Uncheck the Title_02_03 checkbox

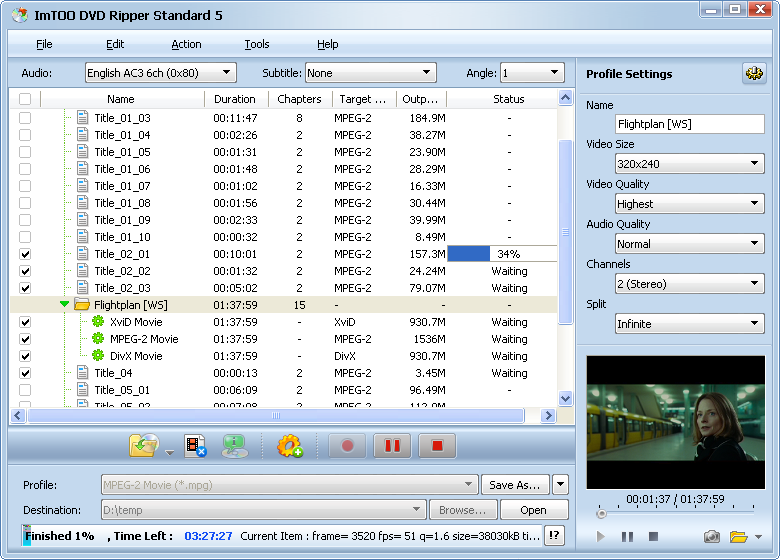[x=25, y=288]
